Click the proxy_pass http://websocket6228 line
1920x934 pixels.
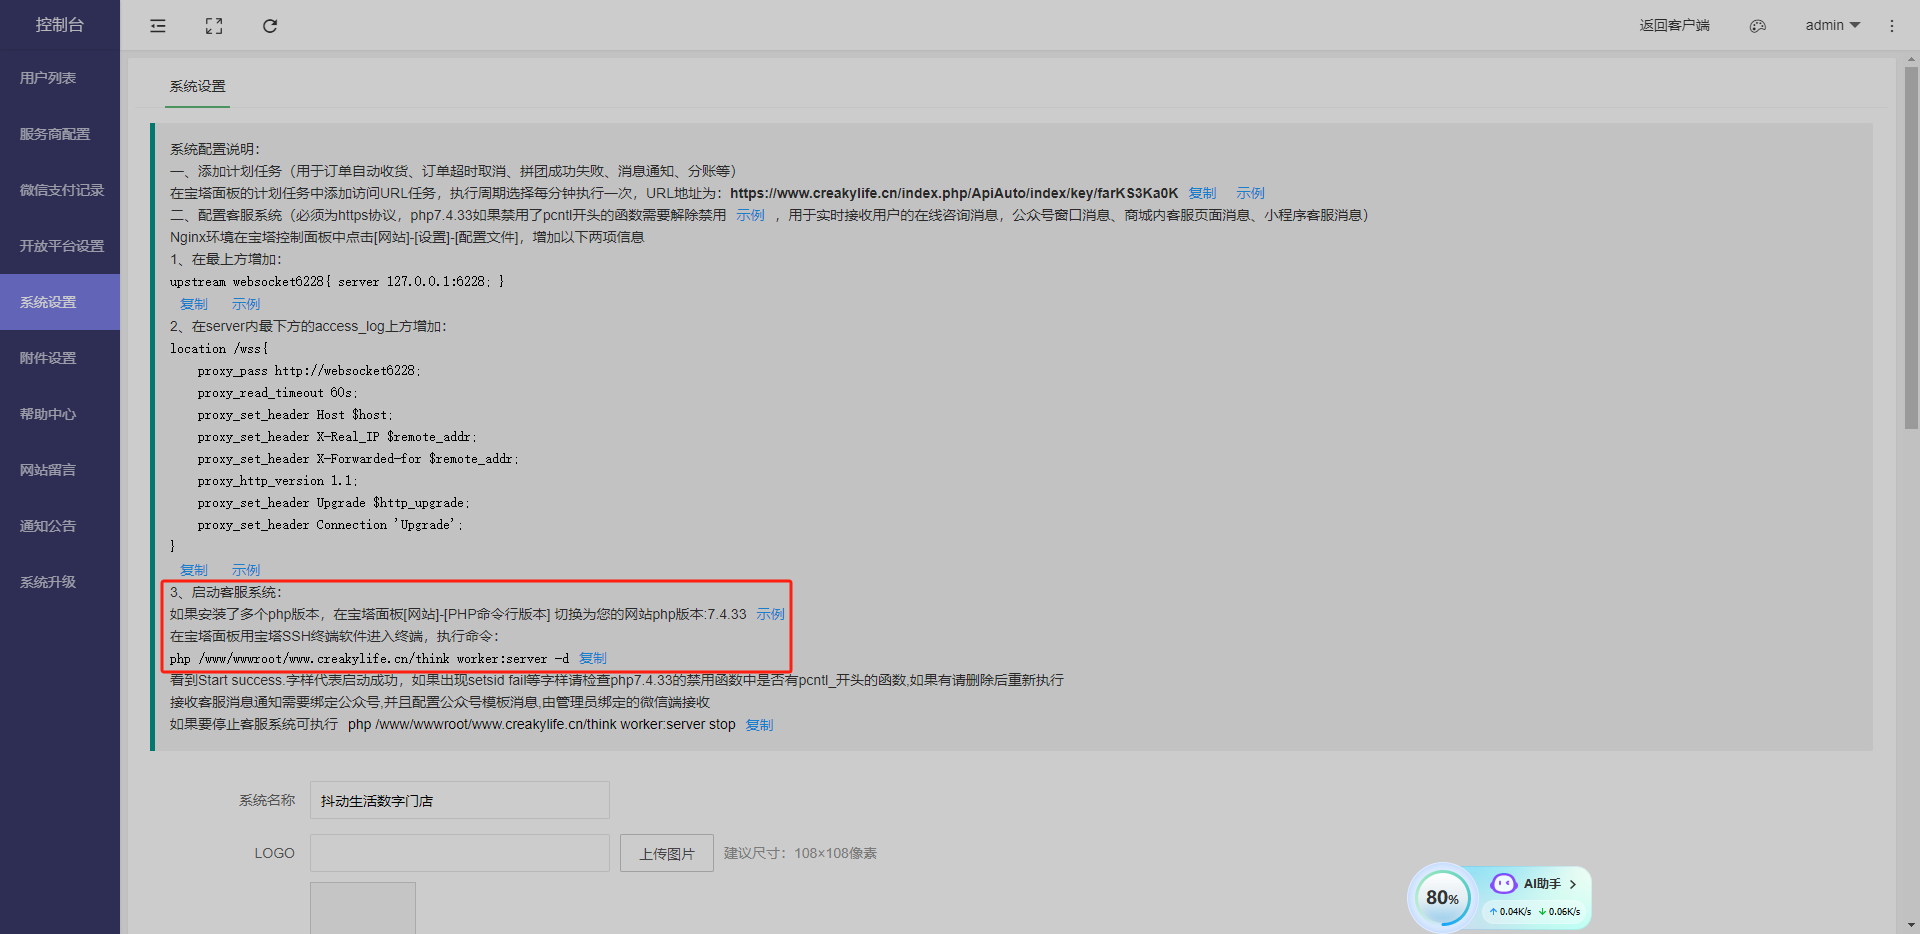point(309,371)
